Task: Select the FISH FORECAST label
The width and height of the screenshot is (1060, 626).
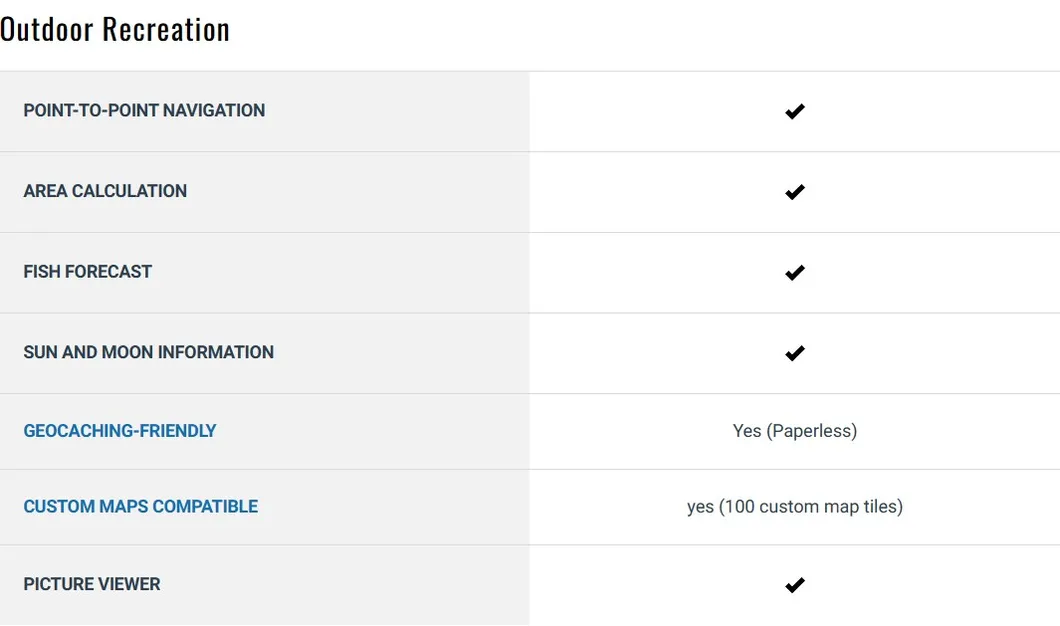Action: [88, 272]
